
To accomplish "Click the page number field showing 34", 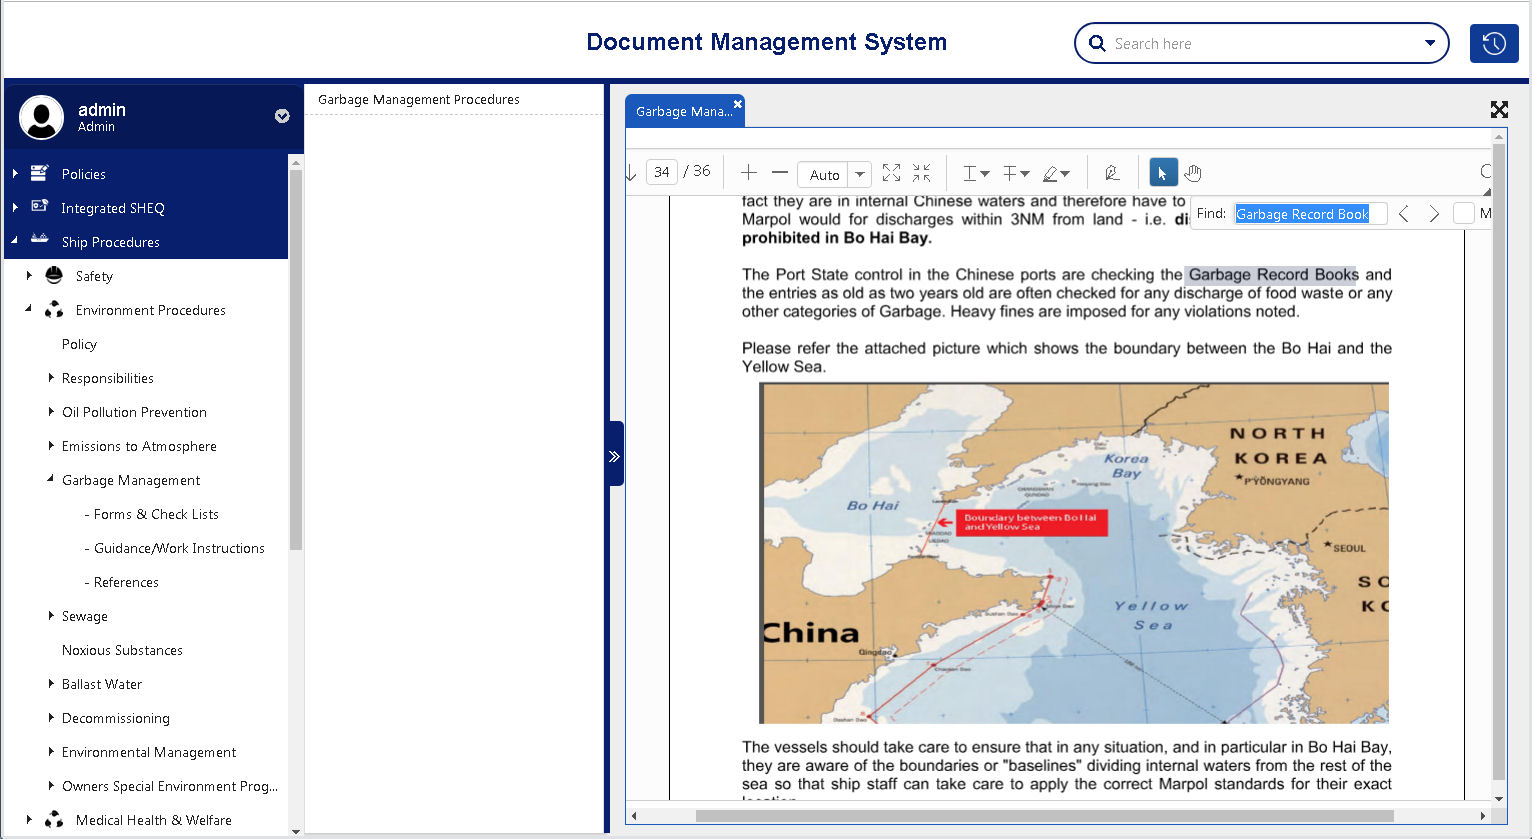I will click(x=662, y=172).
